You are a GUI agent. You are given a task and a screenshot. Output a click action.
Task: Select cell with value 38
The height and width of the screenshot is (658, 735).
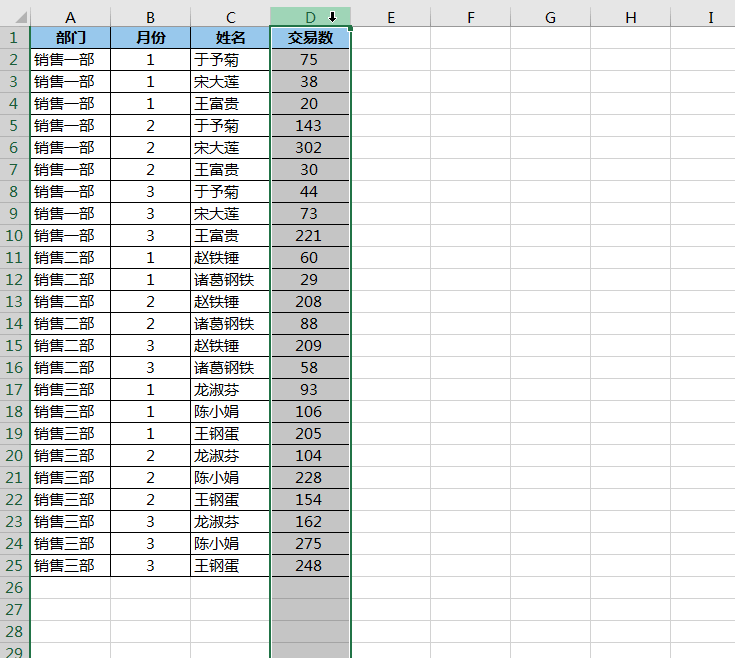310,82
